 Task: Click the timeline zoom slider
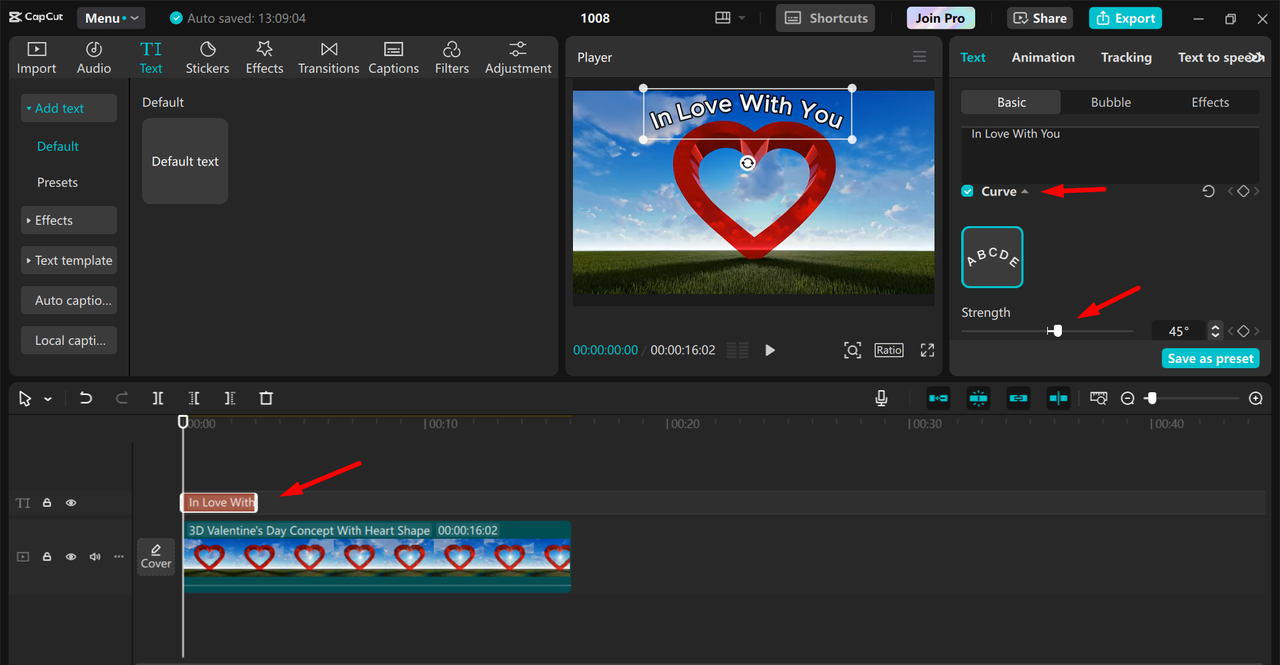pos(1192,398)
